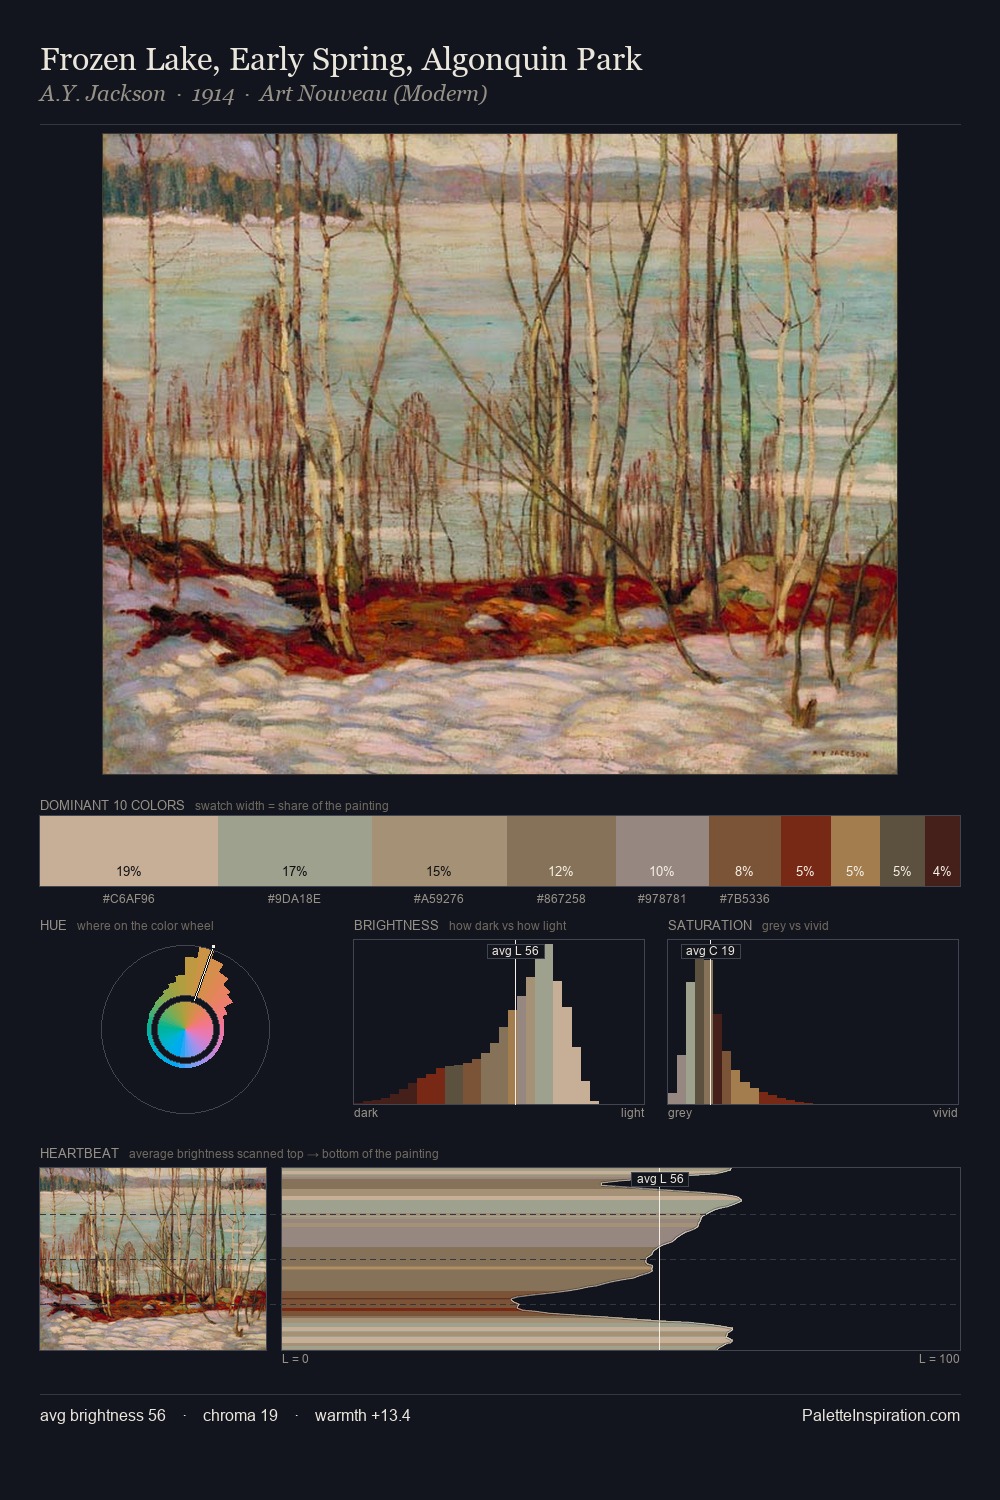1000x1500 pixels.
Task: Click 'swatch width = share of the painting' caption
Action: pyautogui.click(x=292, y=805)
